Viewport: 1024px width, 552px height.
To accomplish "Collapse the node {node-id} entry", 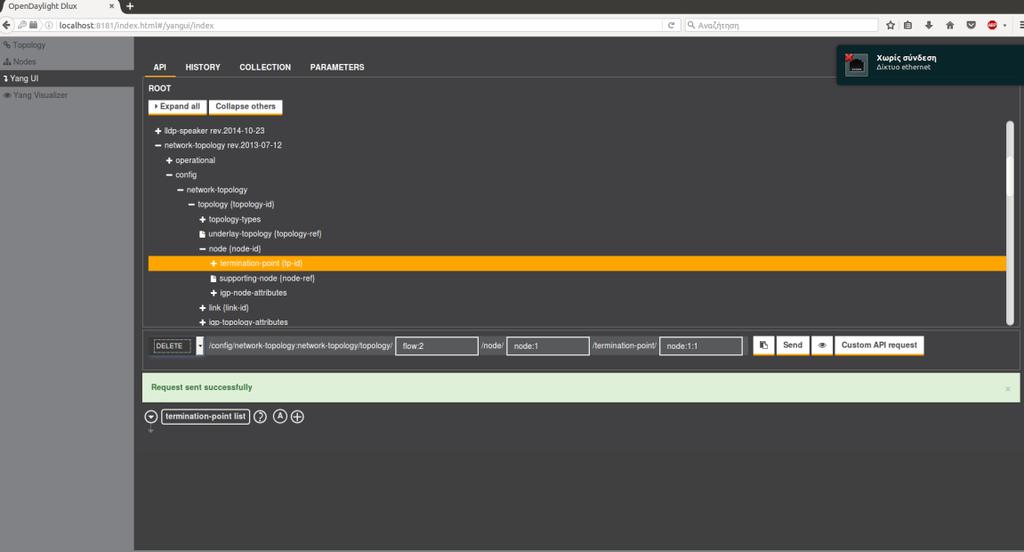I will 202,249.
